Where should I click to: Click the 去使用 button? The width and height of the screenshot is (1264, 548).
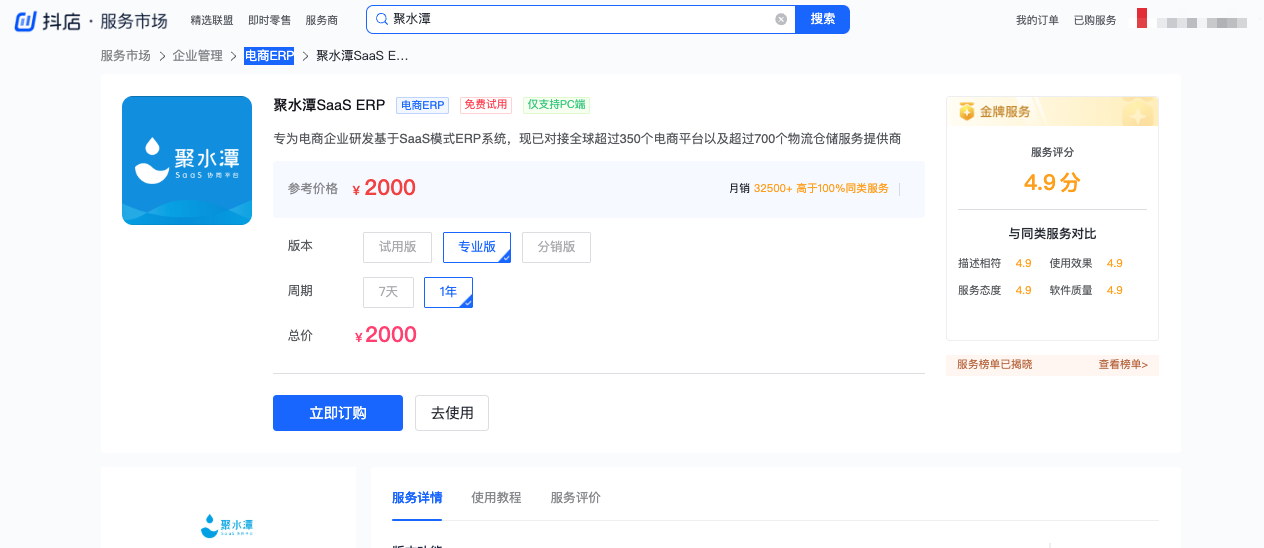point(452,413)
